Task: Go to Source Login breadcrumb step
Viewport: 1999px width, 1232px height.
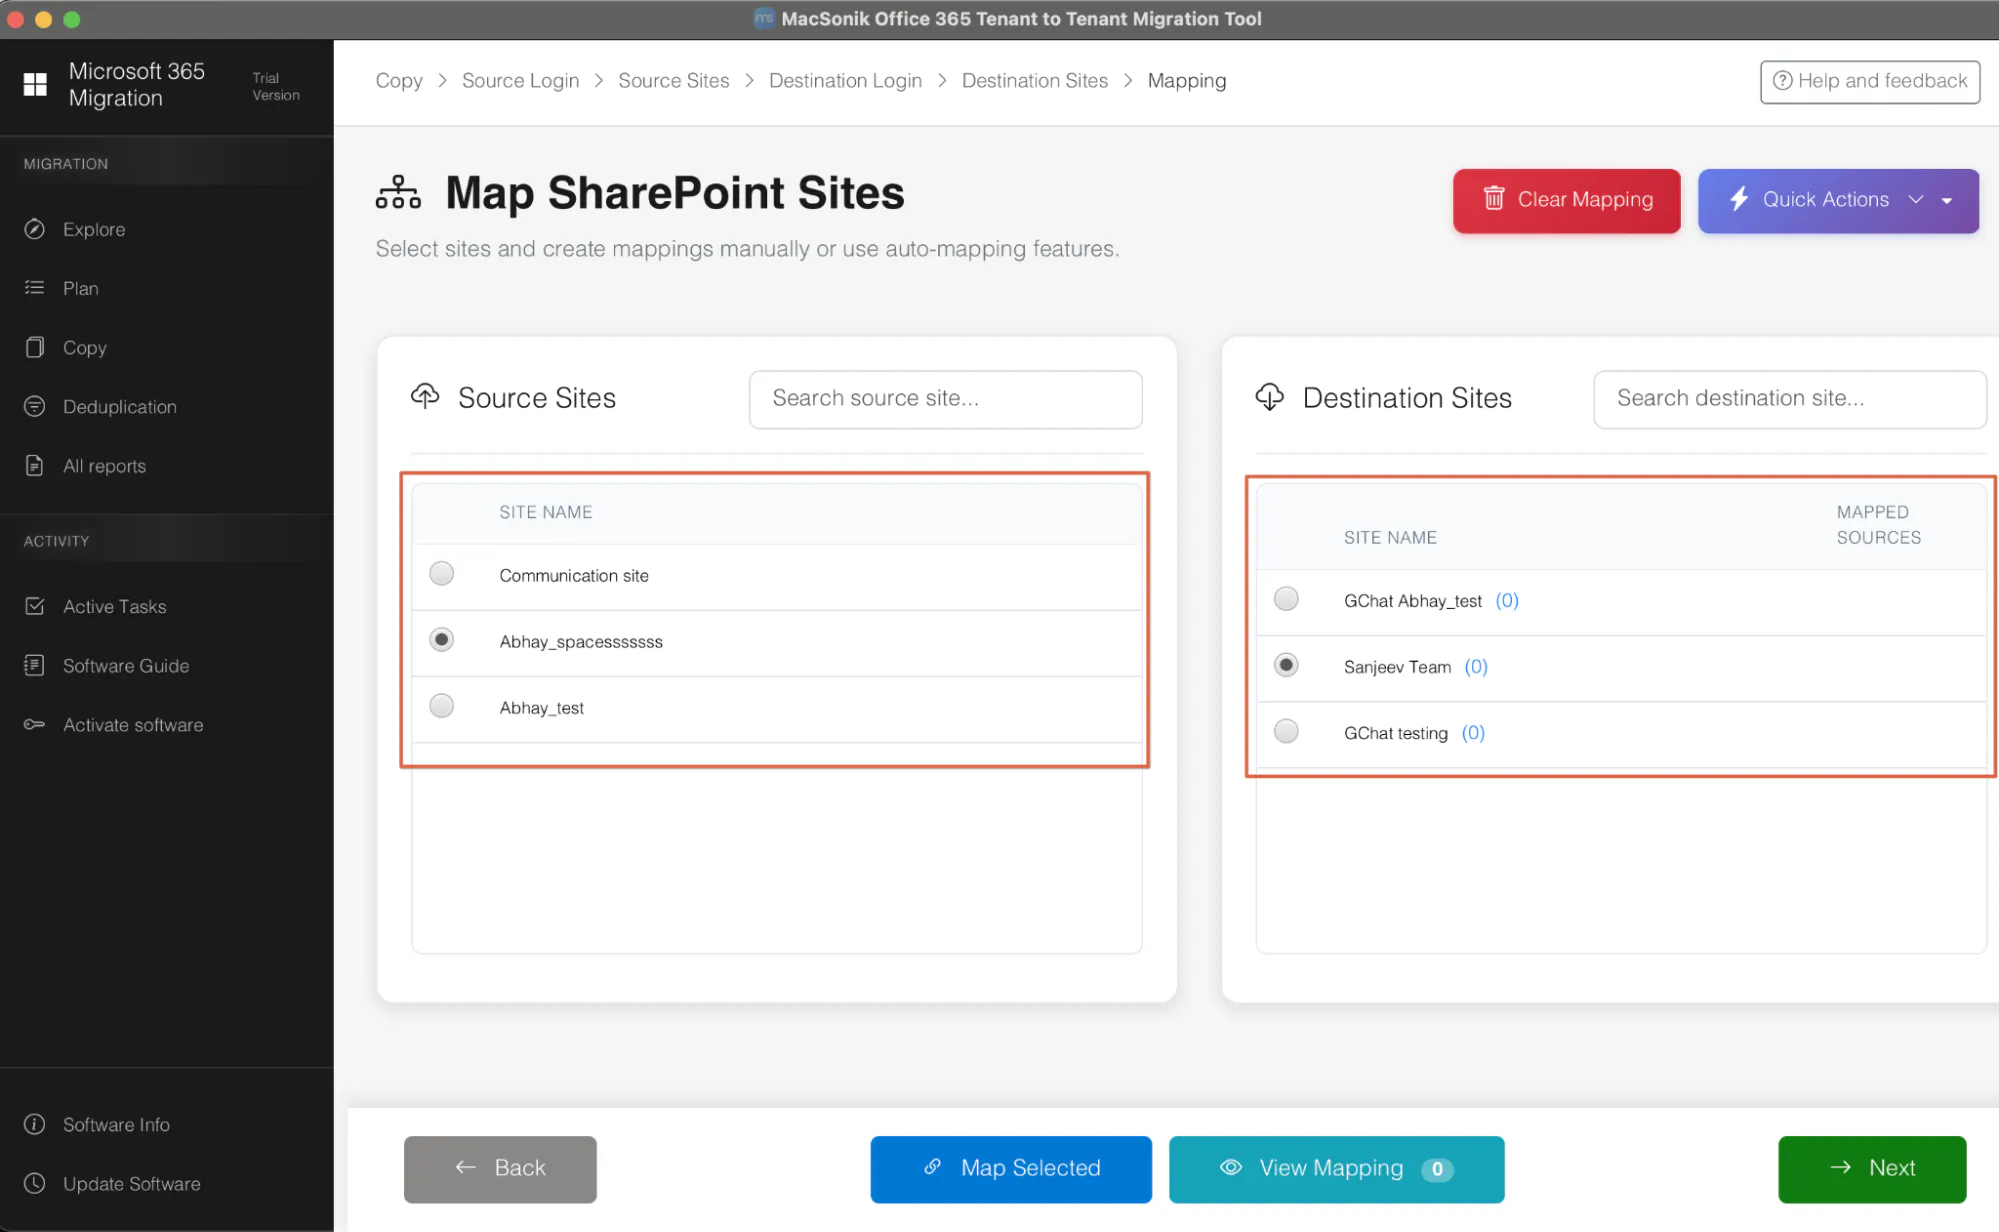Action: (x=520, y=80)
